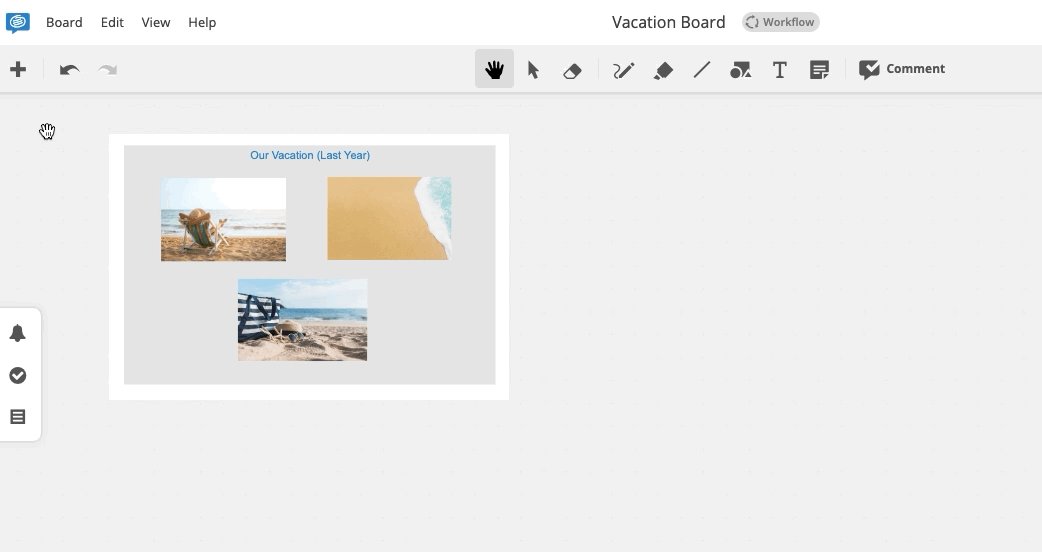Select the highlighter marker tool
Screen dimensions: 1042x552
663,70
